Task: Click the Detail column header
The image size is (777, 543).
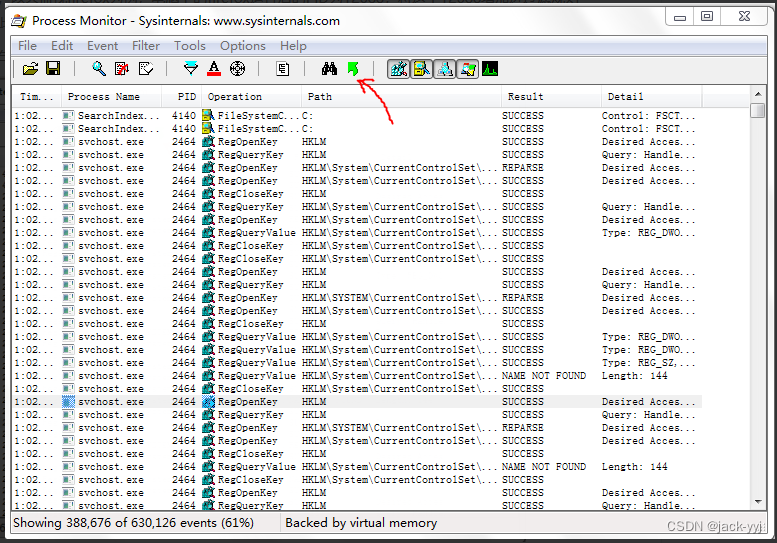Action: point(652,97)
